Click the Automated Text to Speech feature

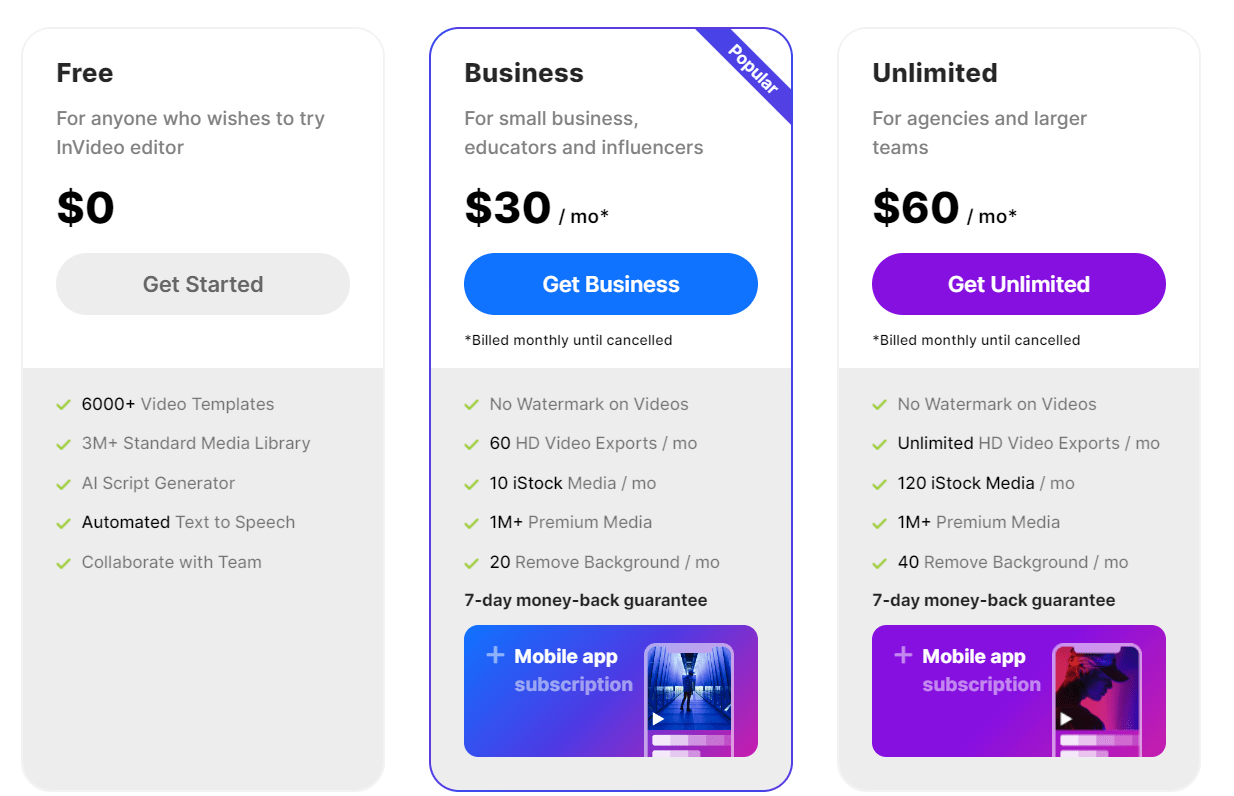(x=188, y=522)
